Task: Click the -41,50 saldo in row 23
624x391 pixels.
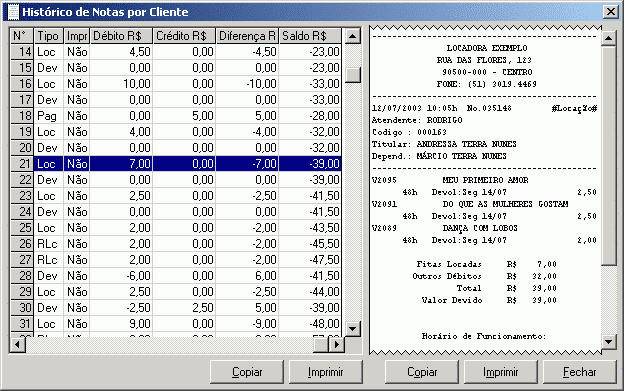Action: pyautogui.click(x=310, y=196)
